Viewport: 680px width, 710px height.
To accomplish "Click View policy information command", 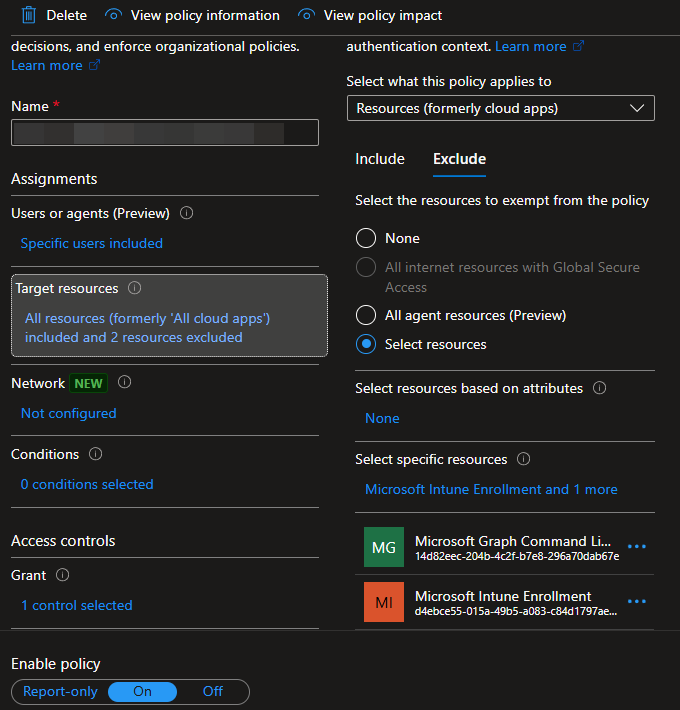I will coord(205,15).
